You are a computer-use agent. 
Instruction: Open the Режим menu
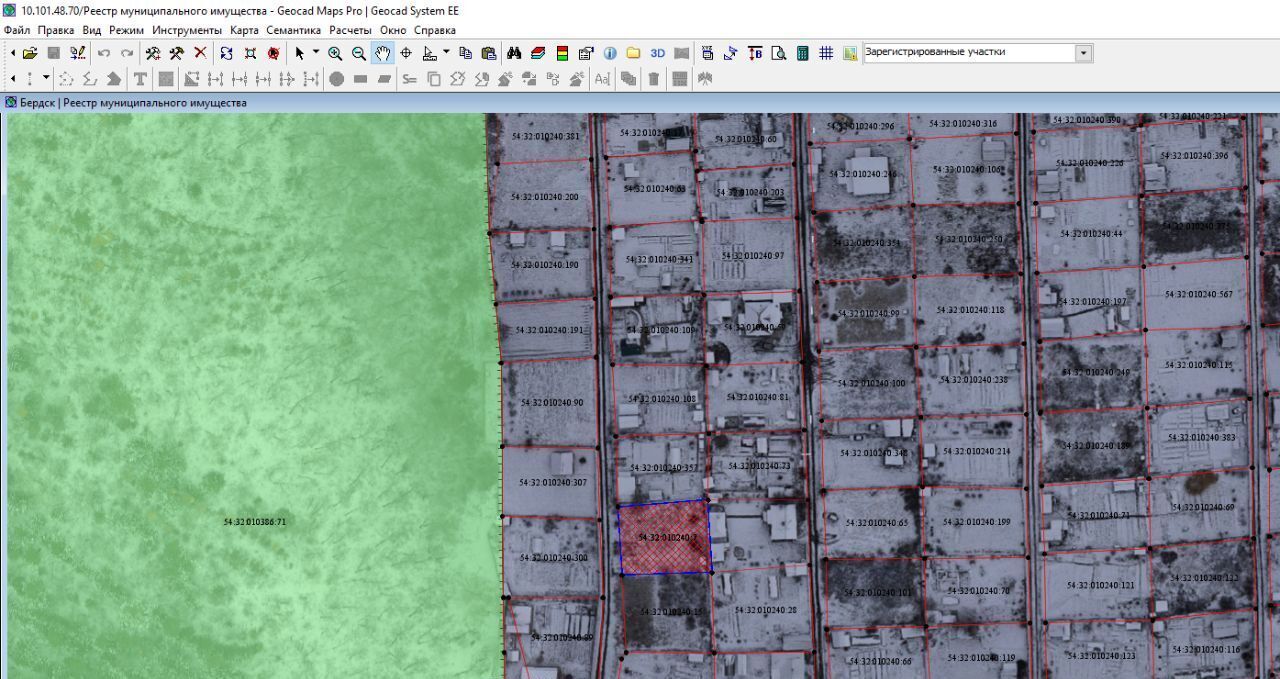click(x=127, y=30)
